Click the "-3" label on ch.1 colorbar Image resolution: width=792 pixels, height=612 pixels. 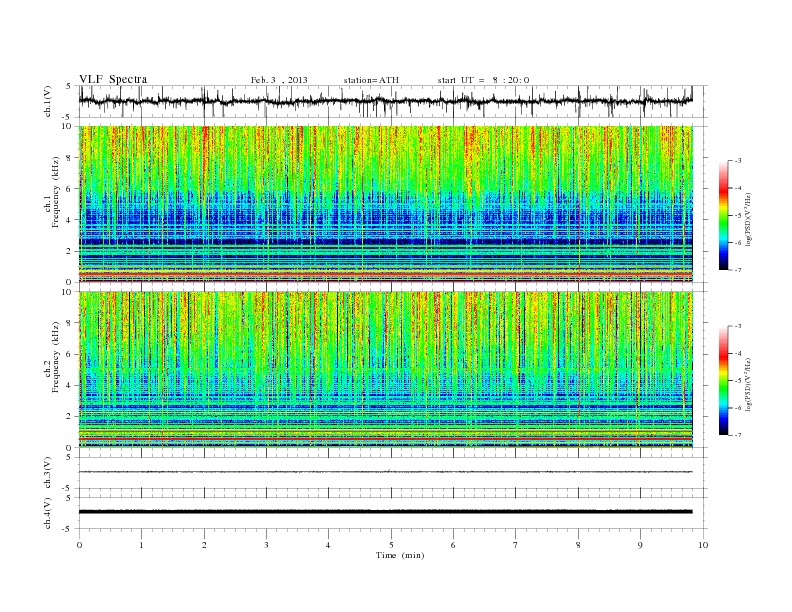738,161
